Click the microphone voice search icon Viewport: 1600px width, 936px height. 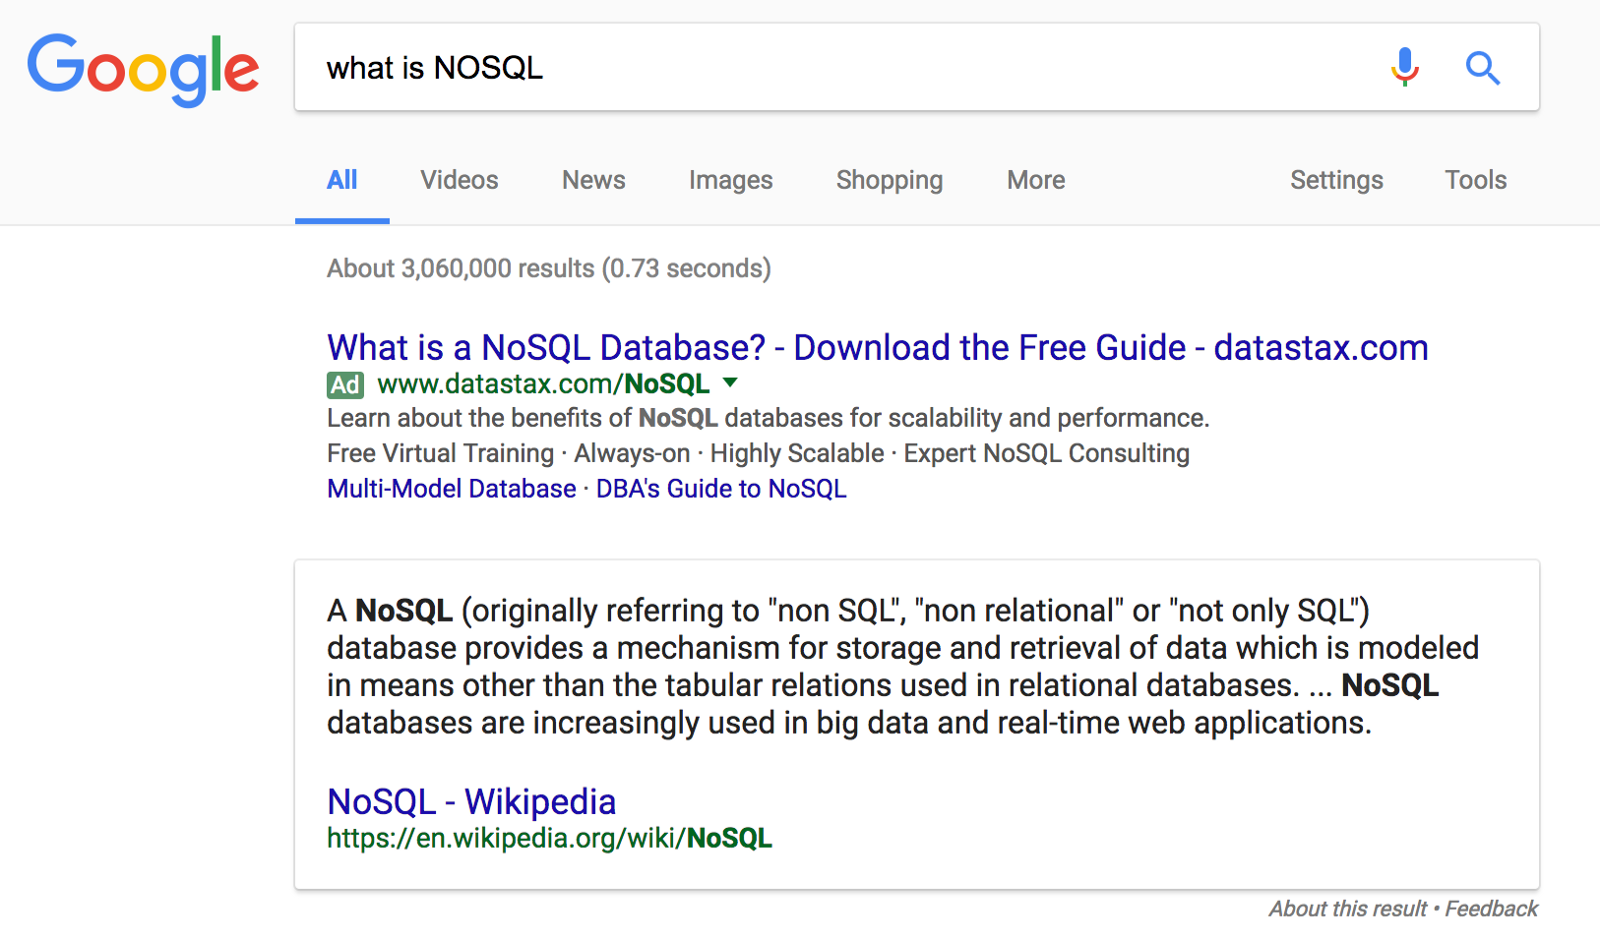point(1404,67)
